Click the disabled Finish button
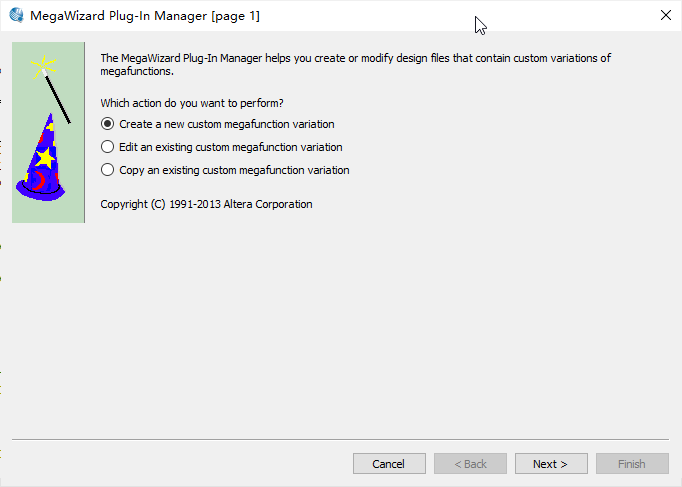 coord(632,464)
